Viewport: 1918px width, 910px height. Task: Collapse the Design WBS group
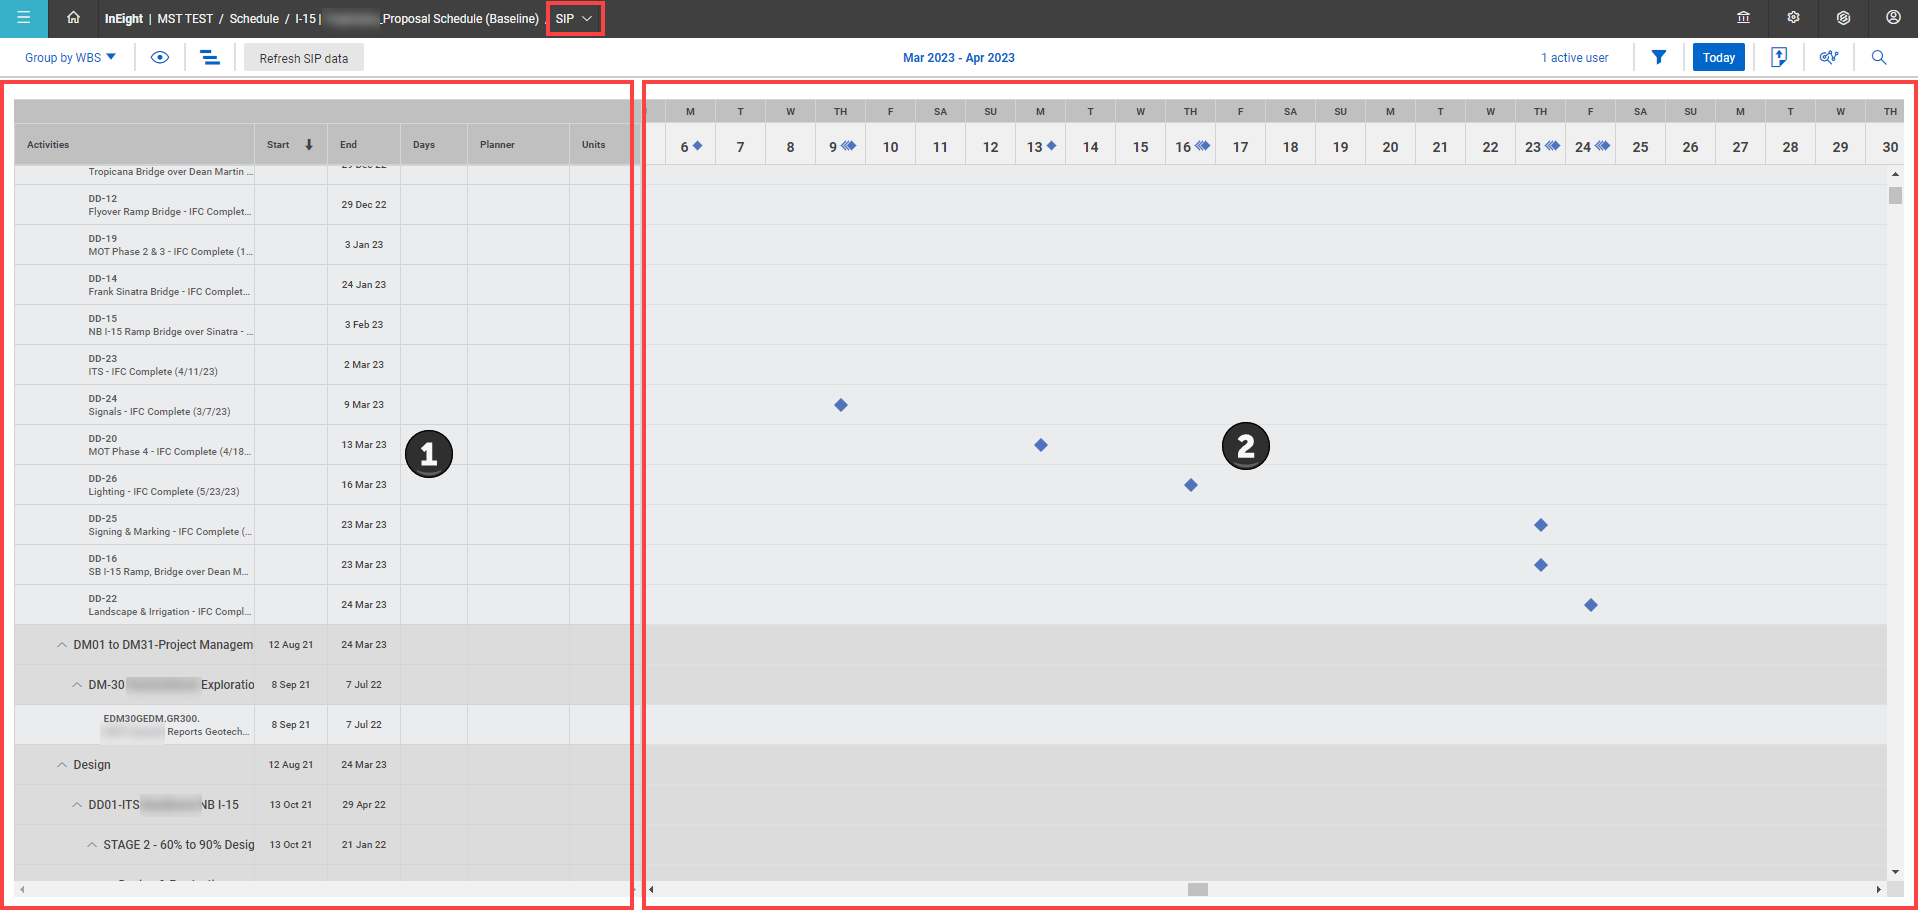(x=62, y=765)
